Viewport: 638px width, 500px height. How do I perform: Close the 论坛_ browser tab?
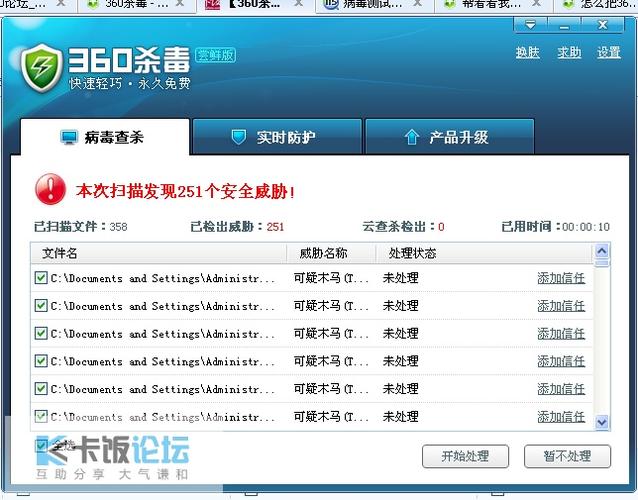coord(61,3)
